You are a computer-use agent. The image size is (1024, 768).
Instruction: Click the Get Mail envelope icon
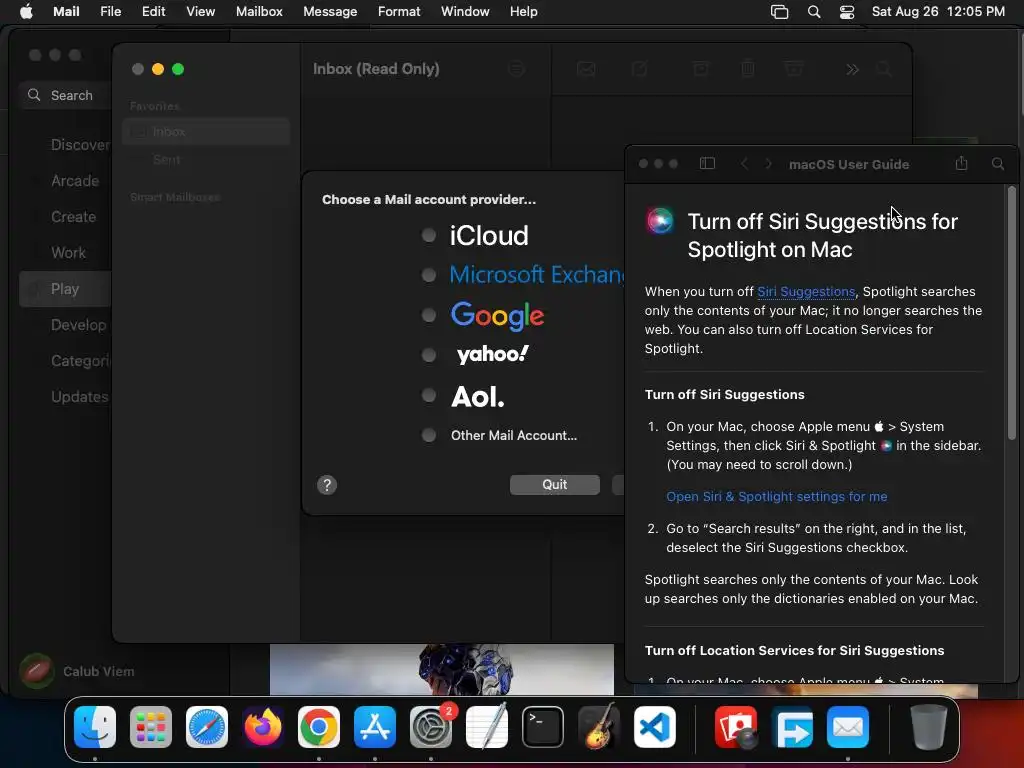click(x=586, y=69)
